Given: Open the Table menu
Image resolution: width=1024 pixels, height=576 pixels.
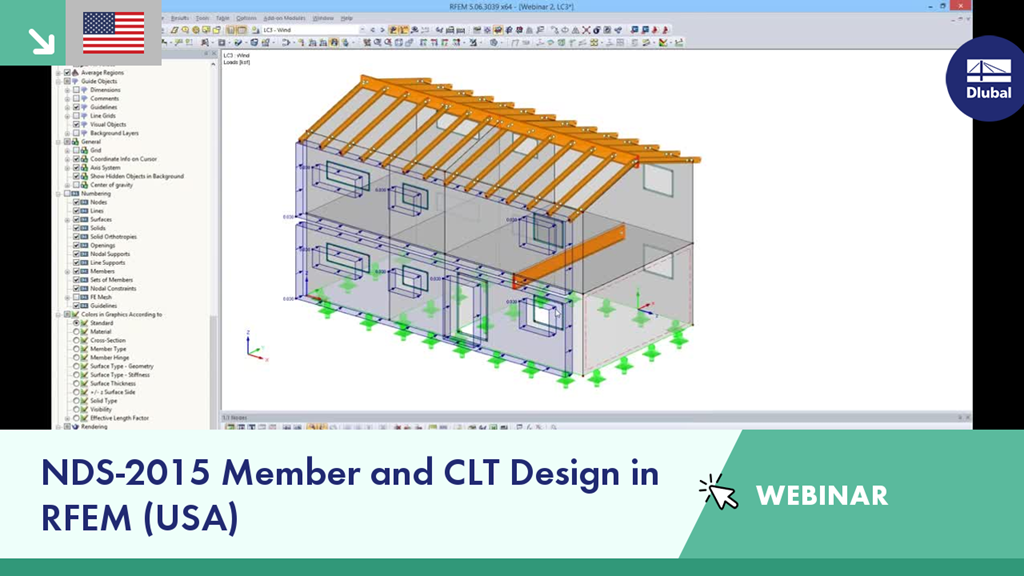Looking at the screenshot, I should 223,18.
